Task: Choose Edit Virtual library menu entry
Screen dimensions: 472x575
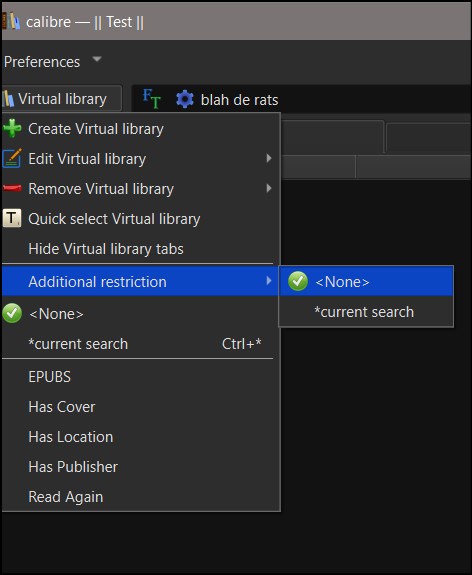Action: pyautogui.click(x=141, y=159)
